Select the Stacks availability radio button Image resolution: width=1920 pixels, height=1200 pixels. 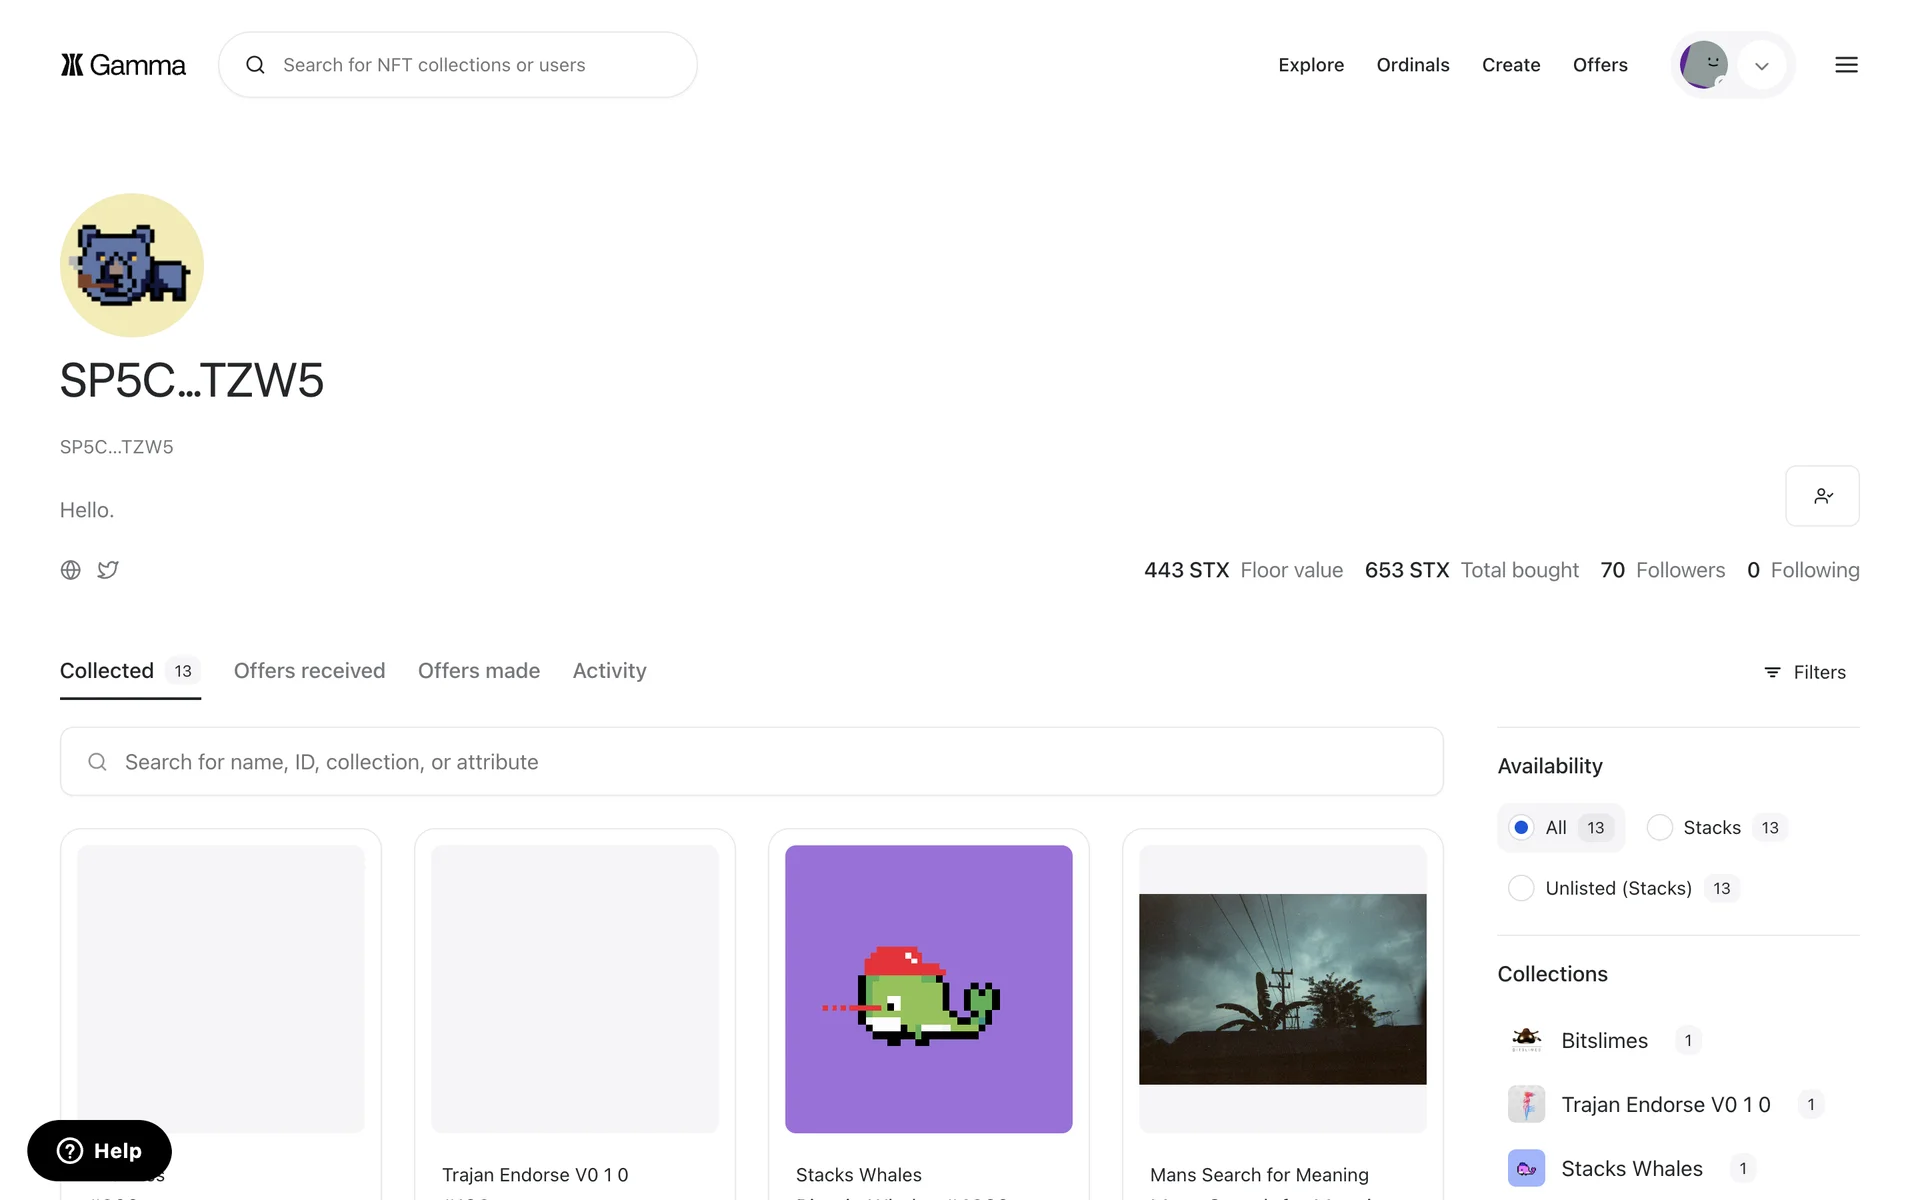[x=1659, y=828]
